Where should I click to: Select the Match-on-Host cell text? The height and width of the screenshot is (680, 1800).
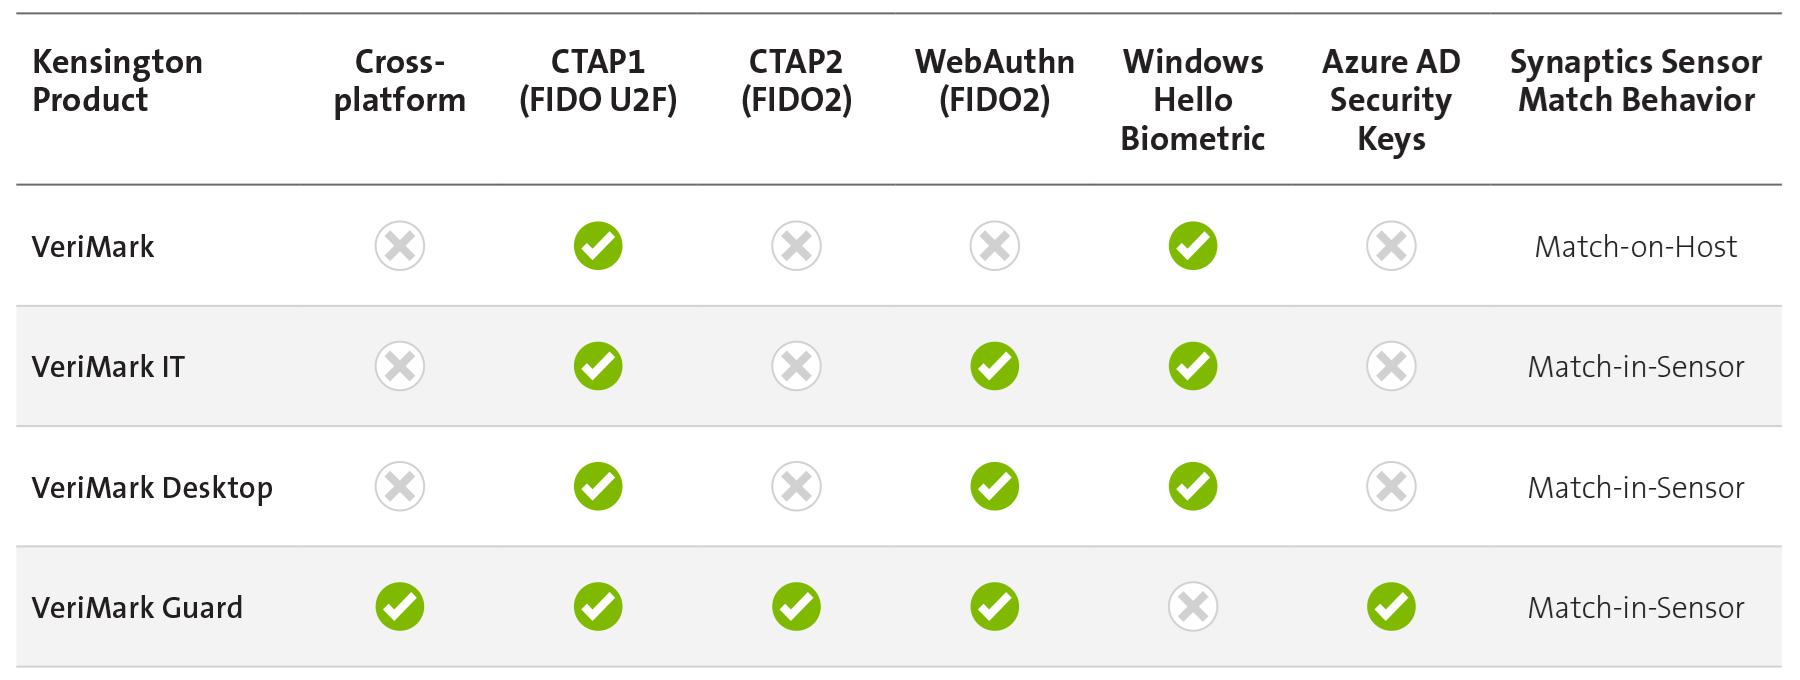[x=1636, y=247]
